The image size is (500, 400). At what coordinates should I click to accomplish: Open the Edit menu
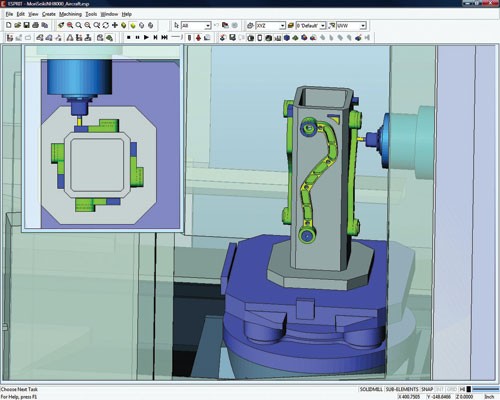pos(21,14)
